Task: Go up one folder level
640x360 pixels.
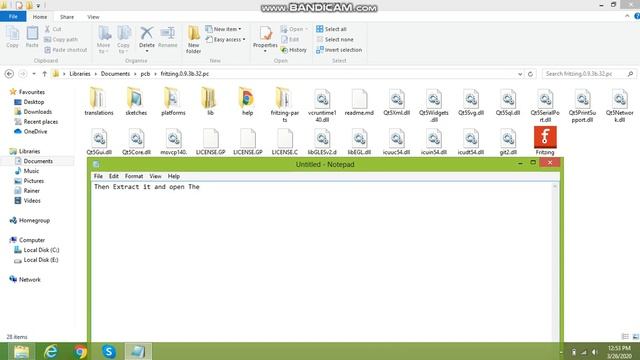Action: pyautogui.click(x=44, y=74)
